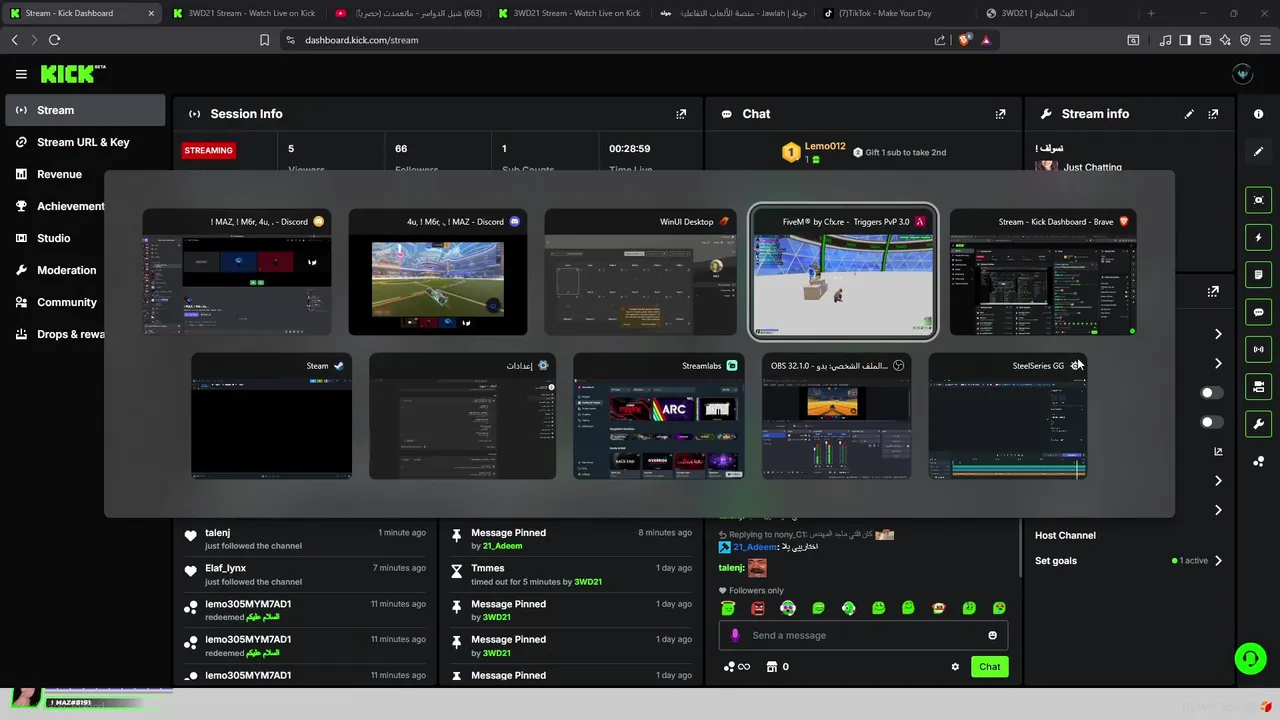The width and height of the screenshot is (1280, 720).
Task: Click the wrench sidebar icon
Action: tap(1258, 424)
